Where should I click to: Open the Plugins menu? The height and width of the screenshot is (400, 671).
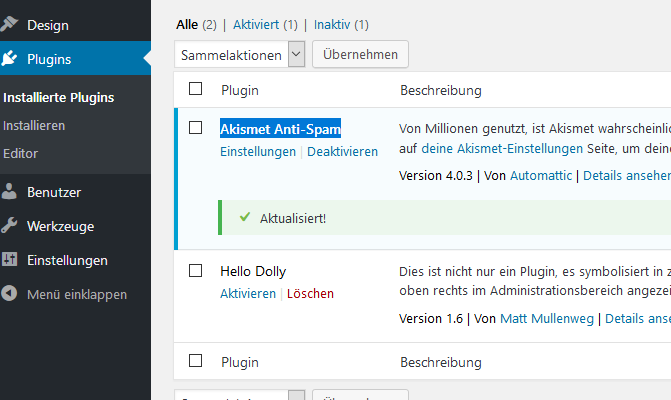coord(49,59)
